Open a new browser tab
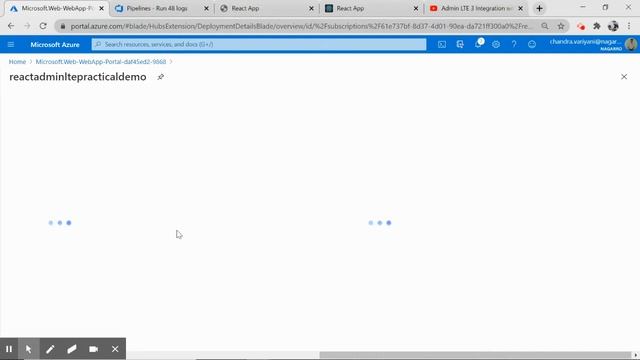 [539, 8]
